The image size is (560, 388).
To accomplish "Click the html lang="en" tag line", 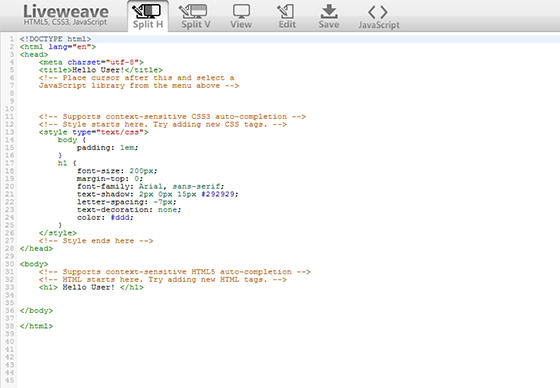I will point(58,47).
